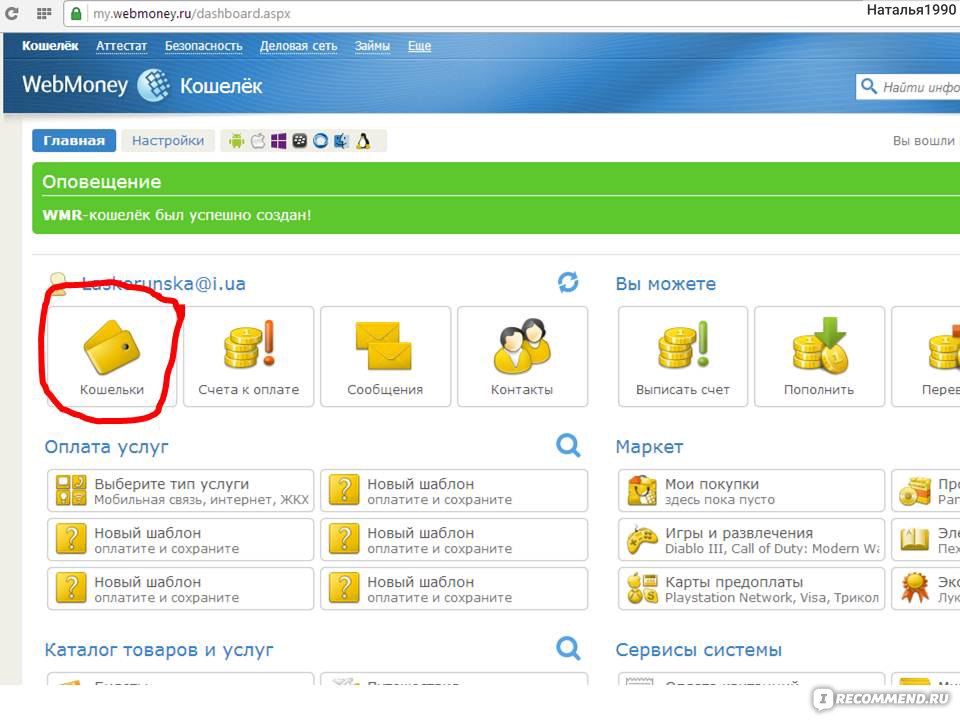Click the browser address bar URL
The height and width of the screenshot is (720, 960).
pos(192,13)
